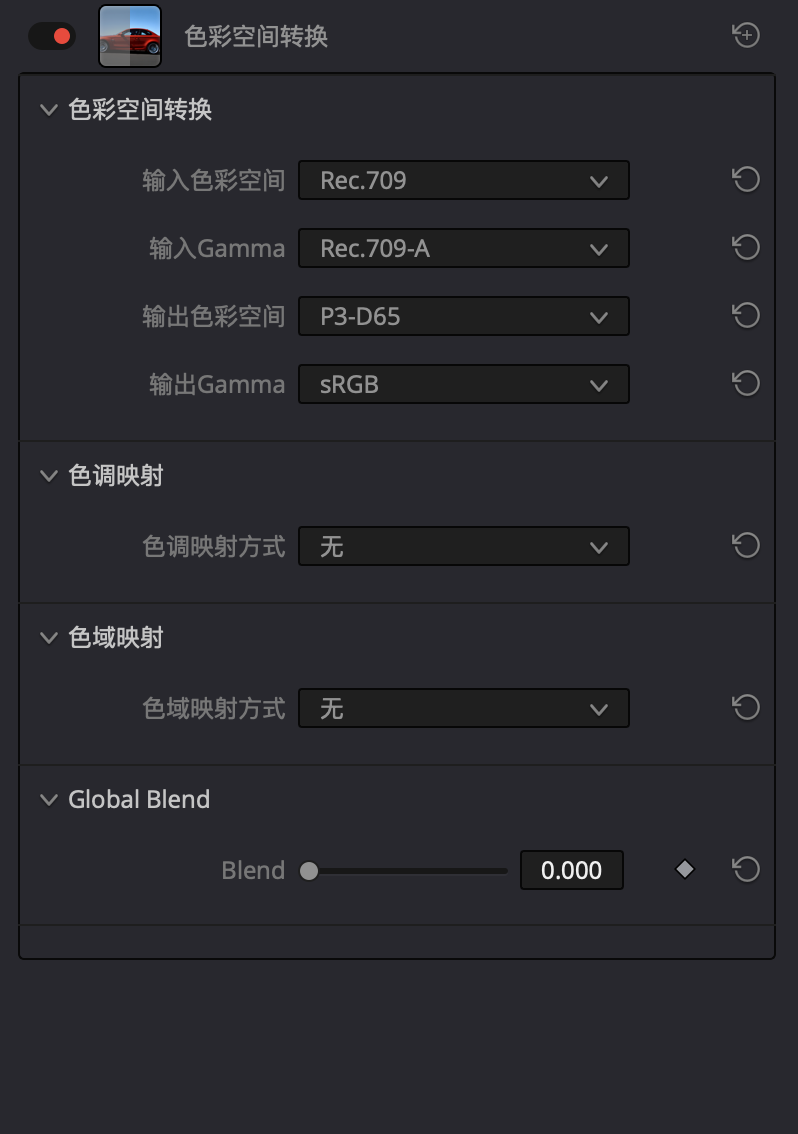
Task: Add a keyframe for Blend
Action: click(685, 870)
